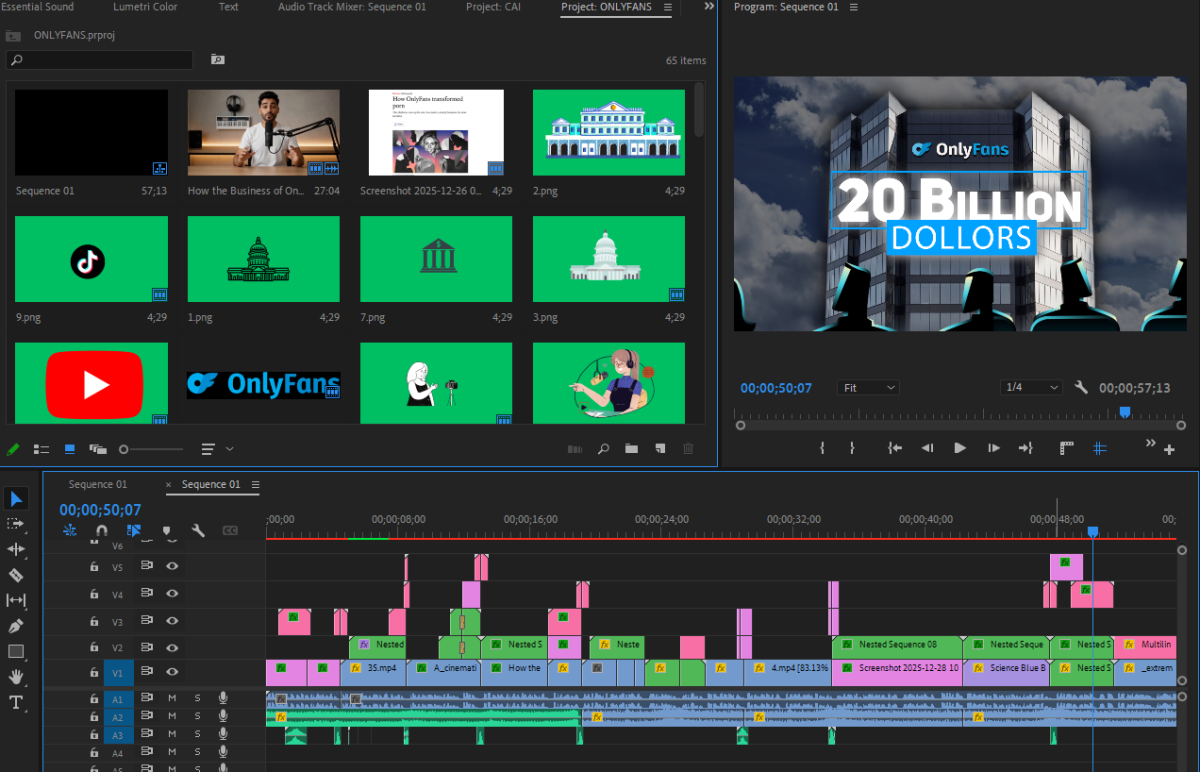This screenshot has width=1200, height=772.
Task: Switch to the Lumetri Color tab
Action: pos(145,7)
